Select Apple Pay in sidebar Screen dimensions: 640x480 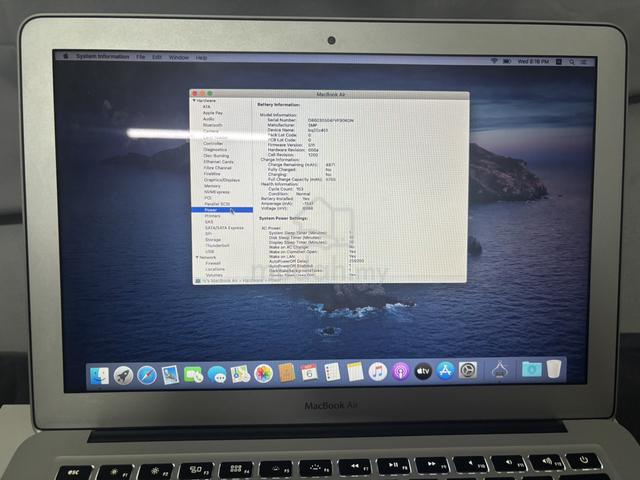point(213,113)
